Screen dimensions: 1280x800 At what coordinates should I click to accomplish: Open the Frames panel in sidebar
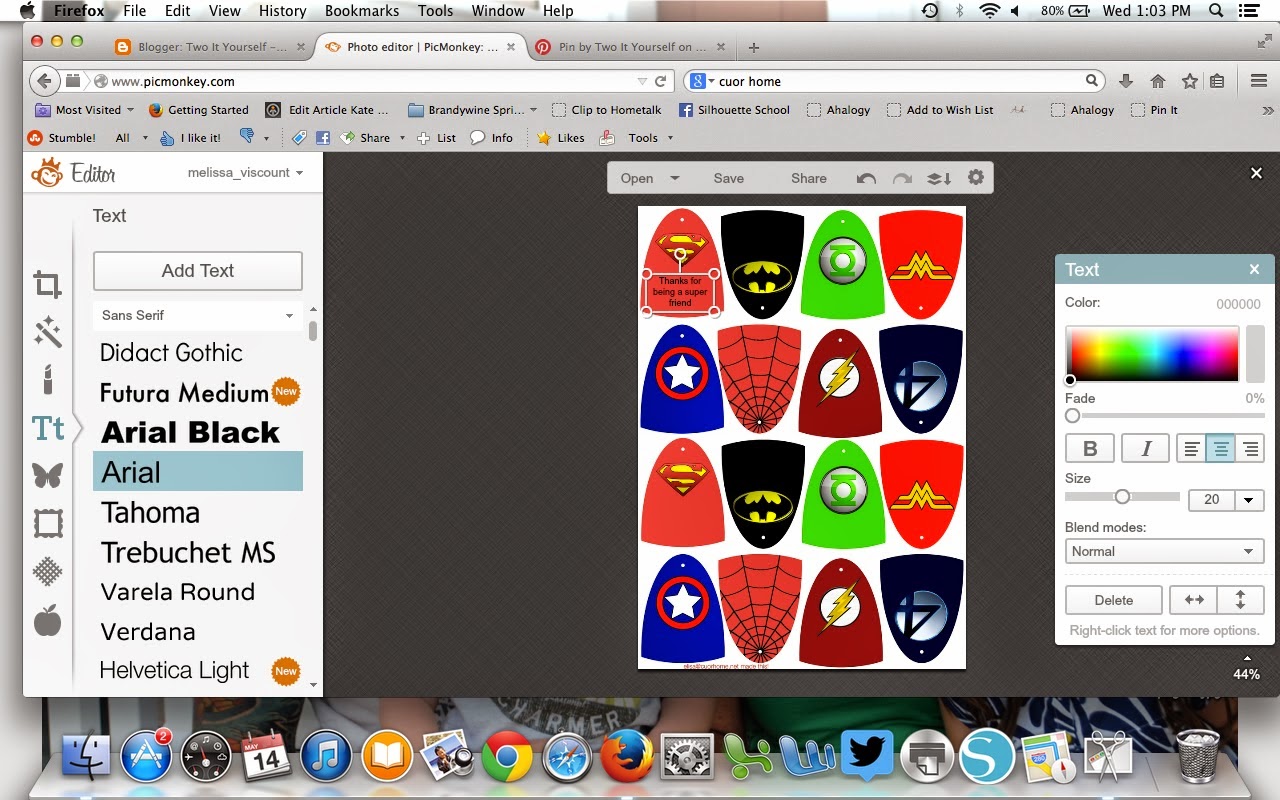[x=48, y=523]
